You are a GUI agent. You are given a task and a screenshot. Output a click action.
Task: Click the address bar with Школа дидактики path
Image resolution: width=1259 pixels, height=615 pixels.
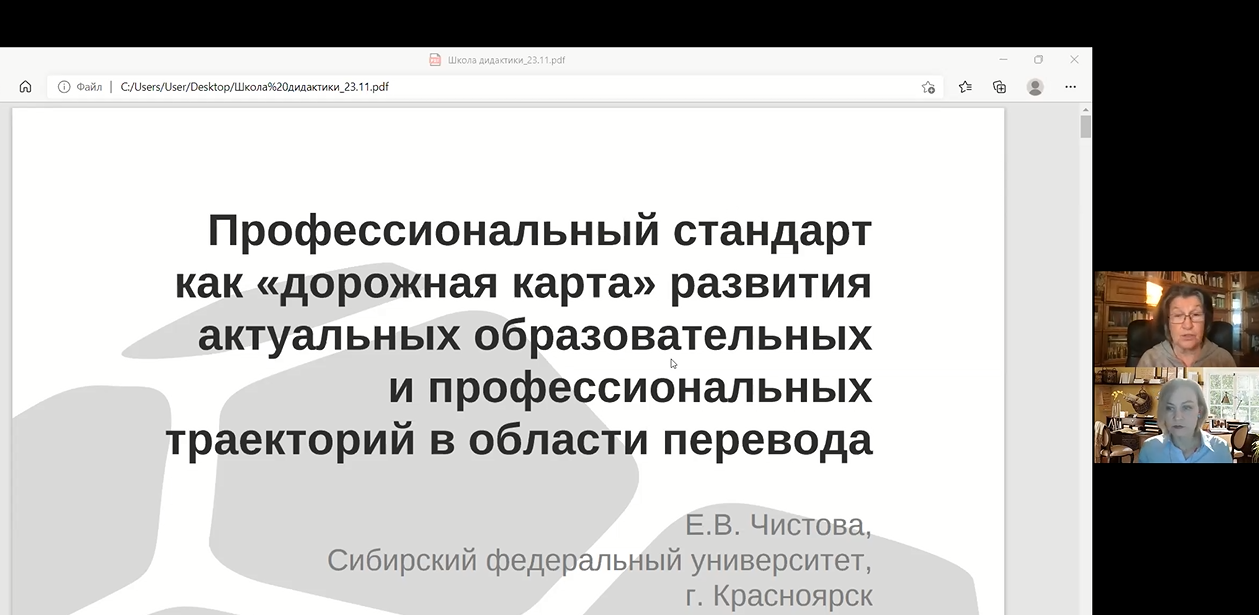pos(500,87)
